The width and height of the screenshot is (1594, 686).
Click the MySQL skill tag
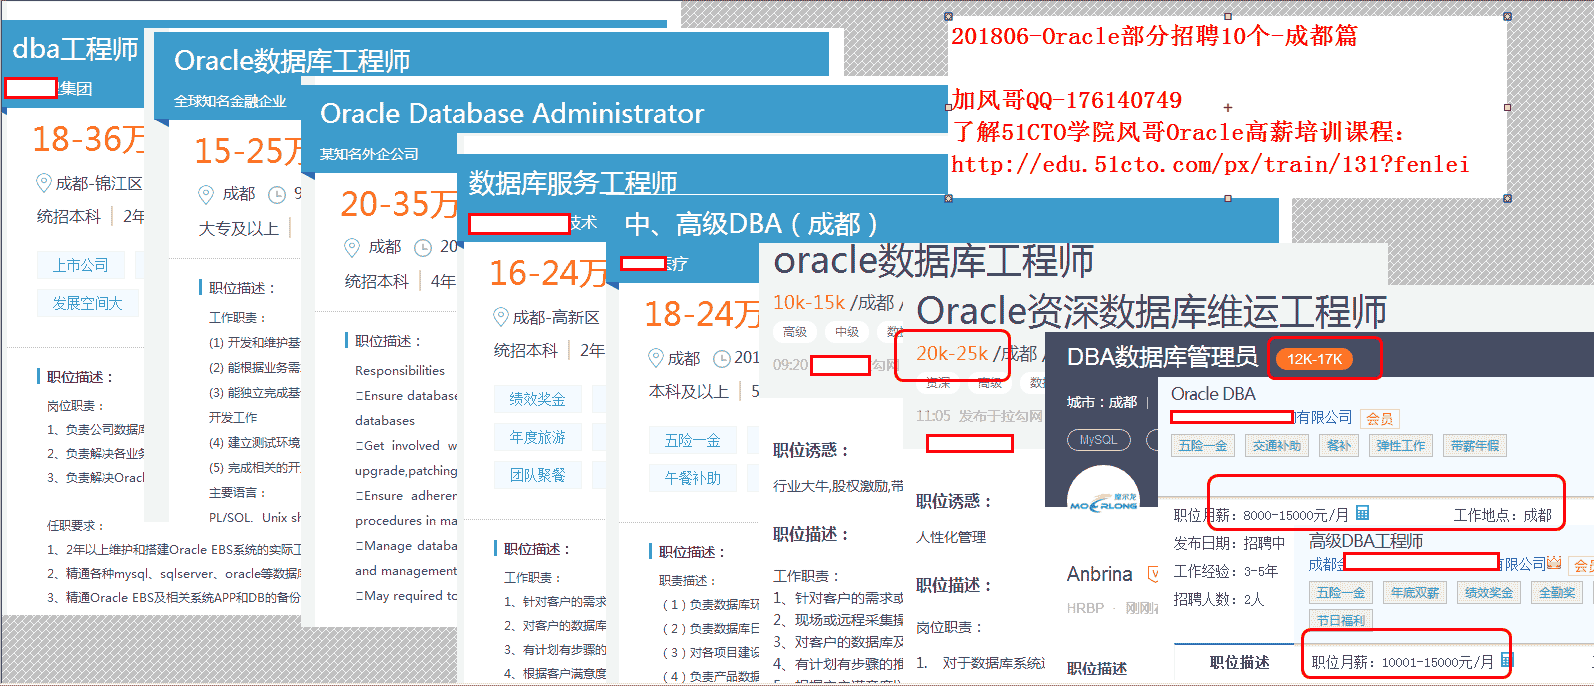click(x=1098, y=440)
